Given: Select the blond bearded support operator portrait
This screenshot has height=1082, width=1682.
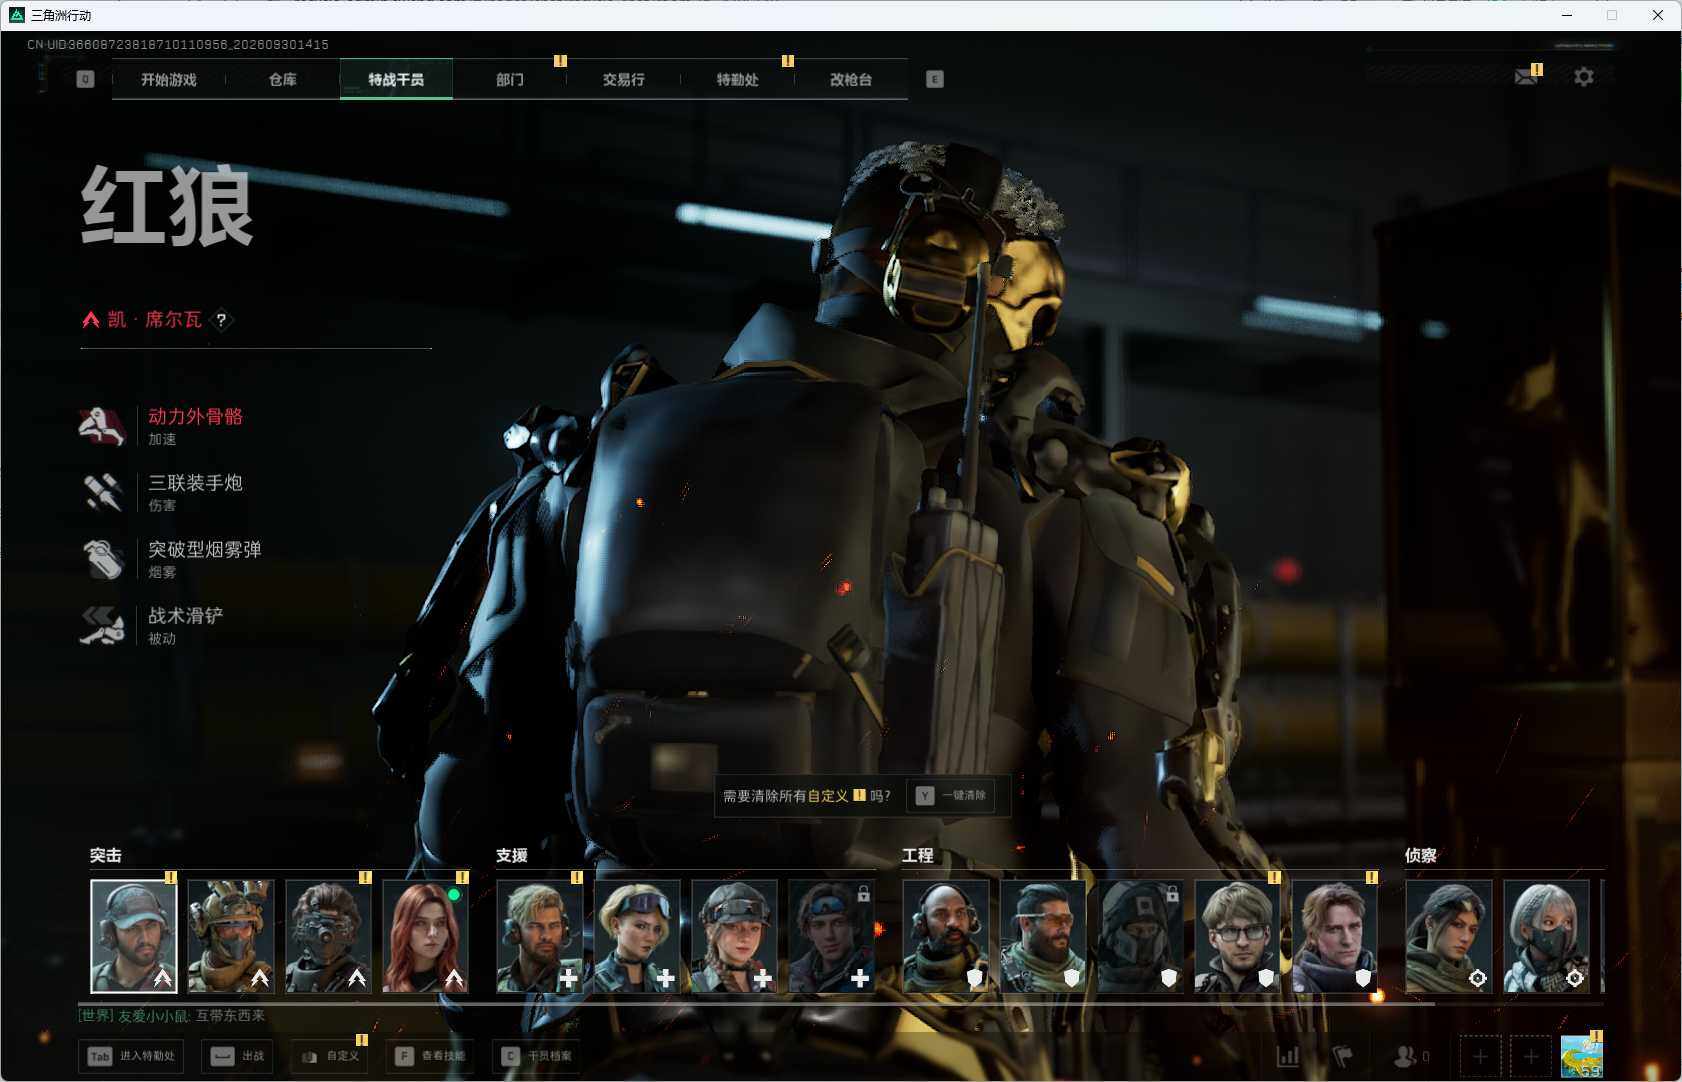Looking at the screenshot, I should tap(540, 936).
